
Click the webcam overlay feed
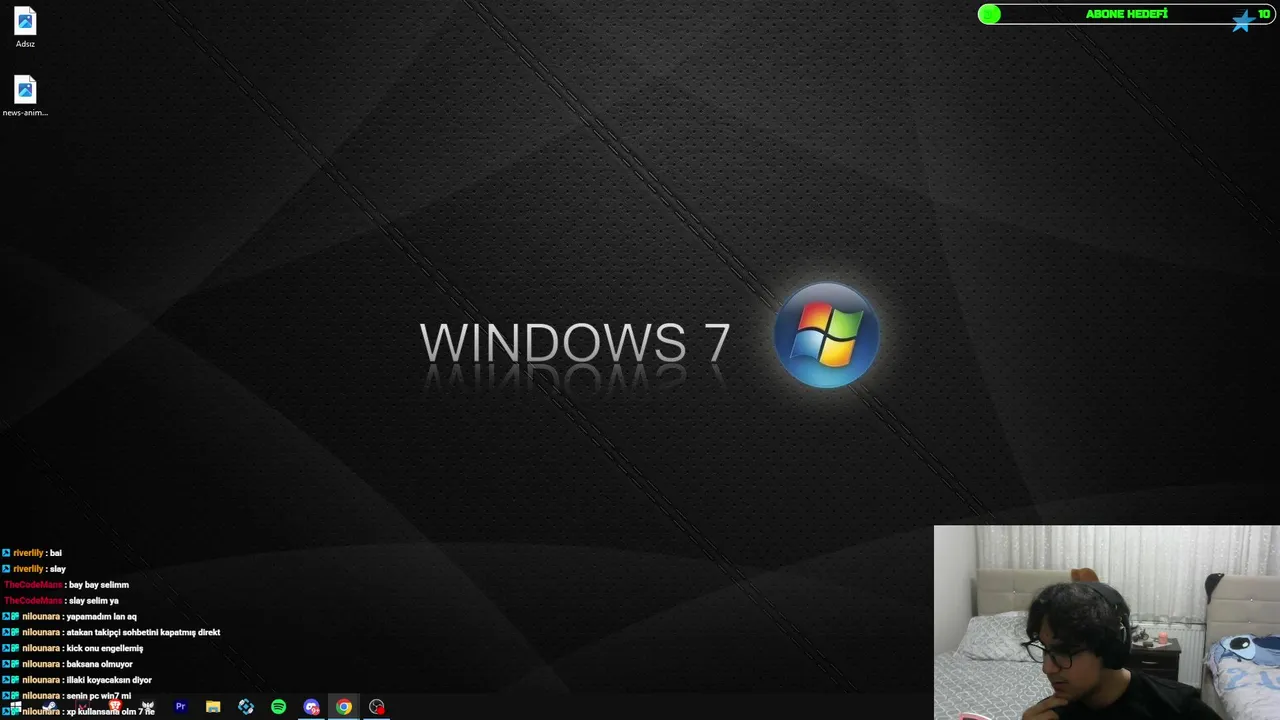(1106, 622)
